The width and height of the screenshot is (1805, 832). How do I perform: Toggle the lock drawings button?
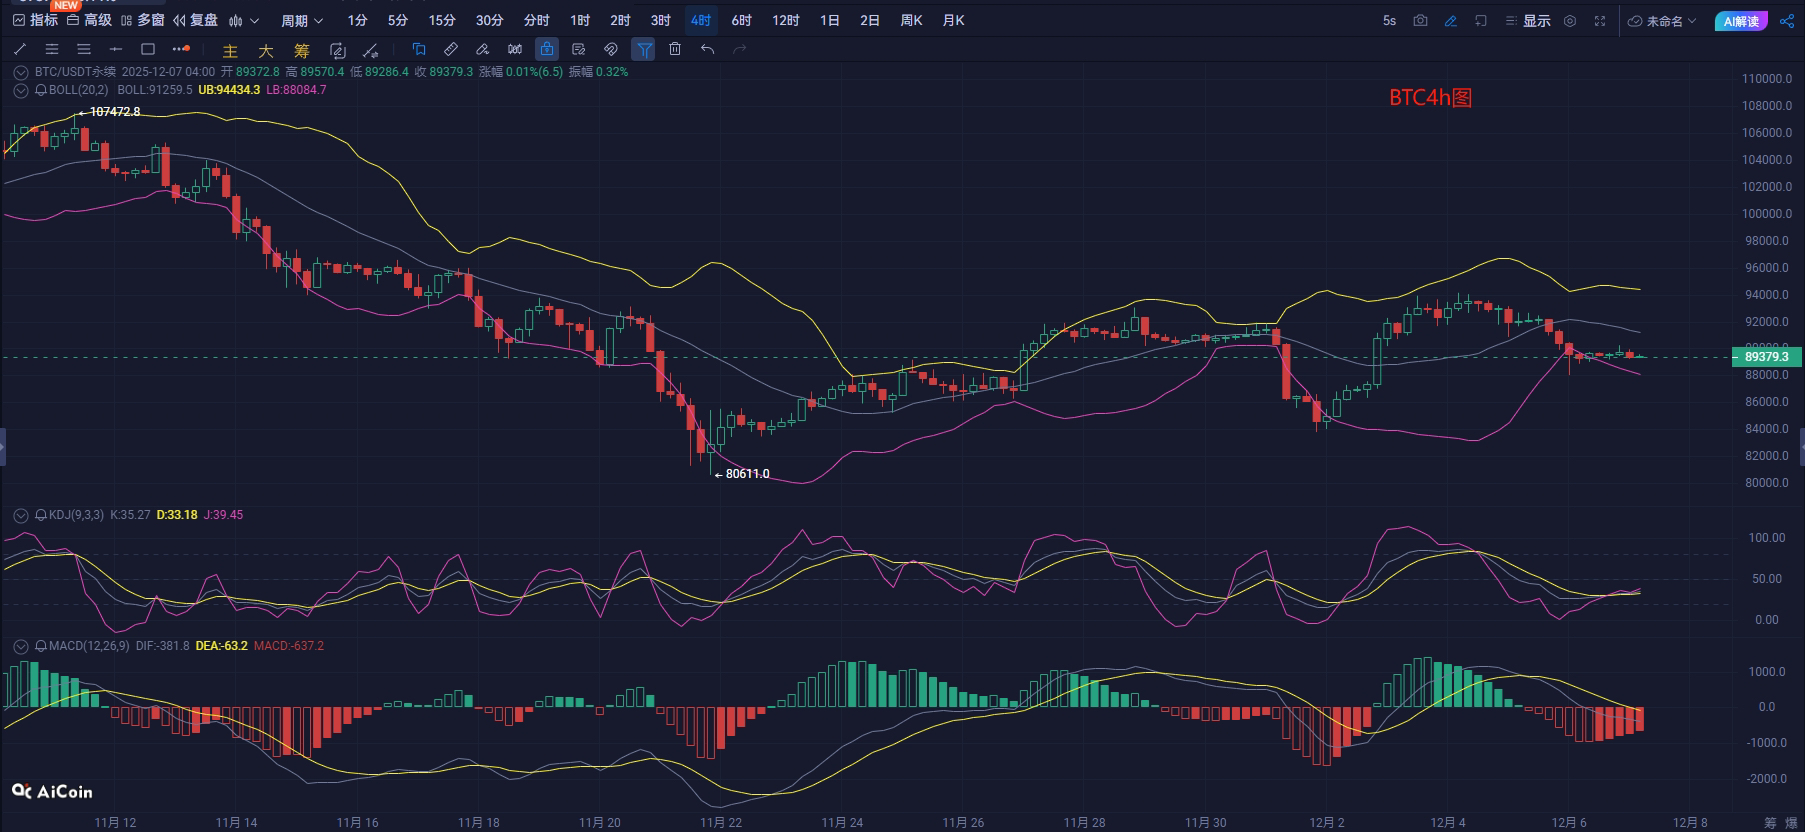[x=546, y=49]
